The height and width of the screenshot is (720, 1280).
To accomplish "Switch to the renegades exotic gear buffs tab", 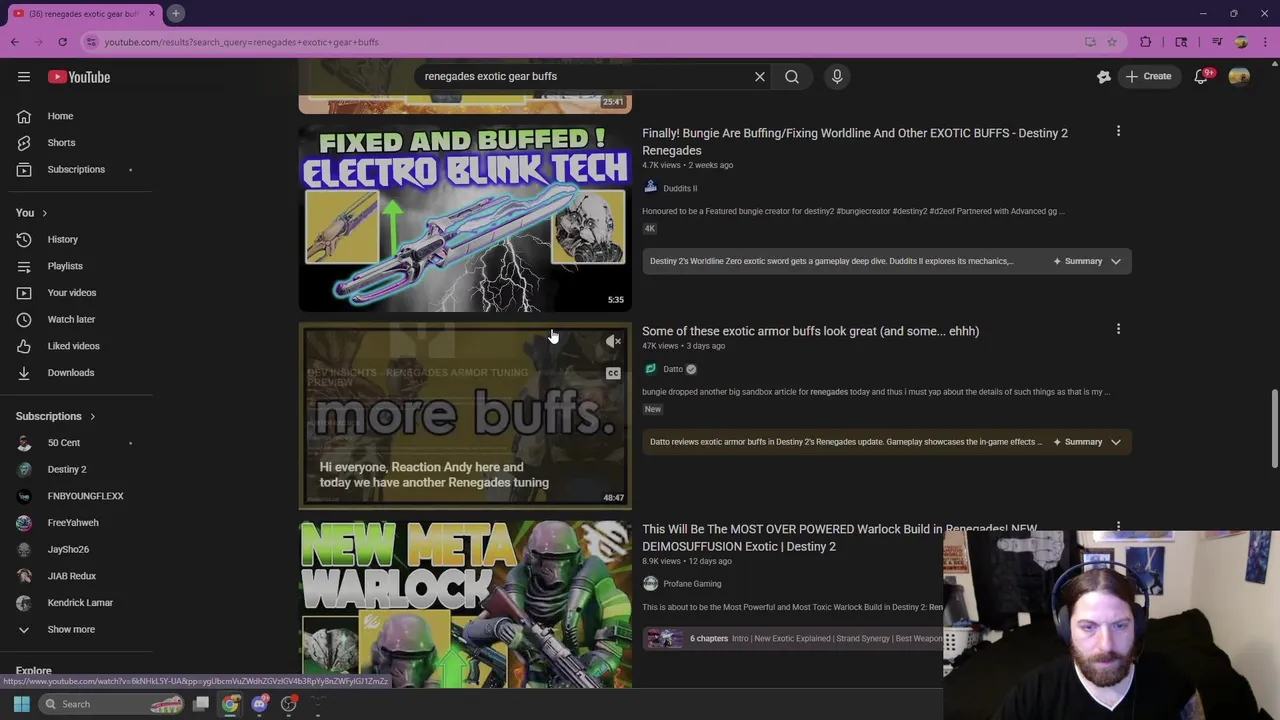I will (84, 13).
